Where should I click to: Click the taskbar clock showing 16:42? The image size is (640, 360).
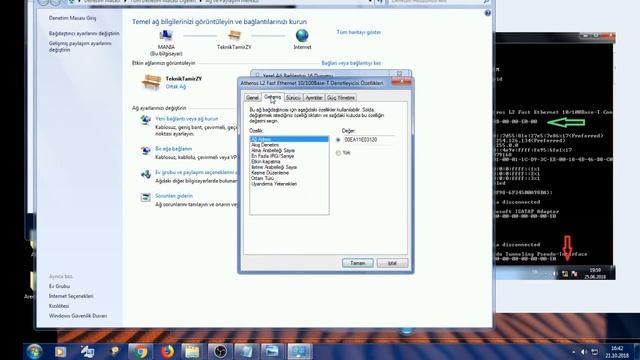tap(617, 352)
